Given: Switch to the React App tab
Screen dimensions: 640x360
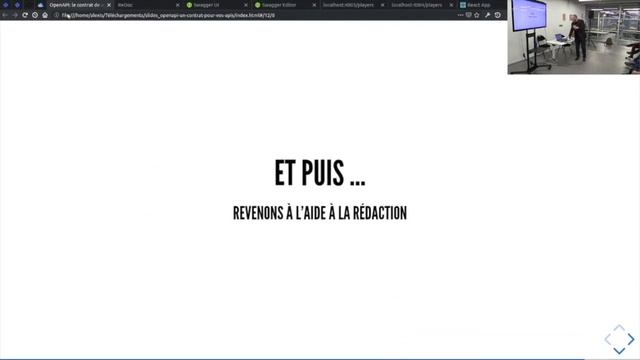Looking at the screenshot, I should 481,5.
